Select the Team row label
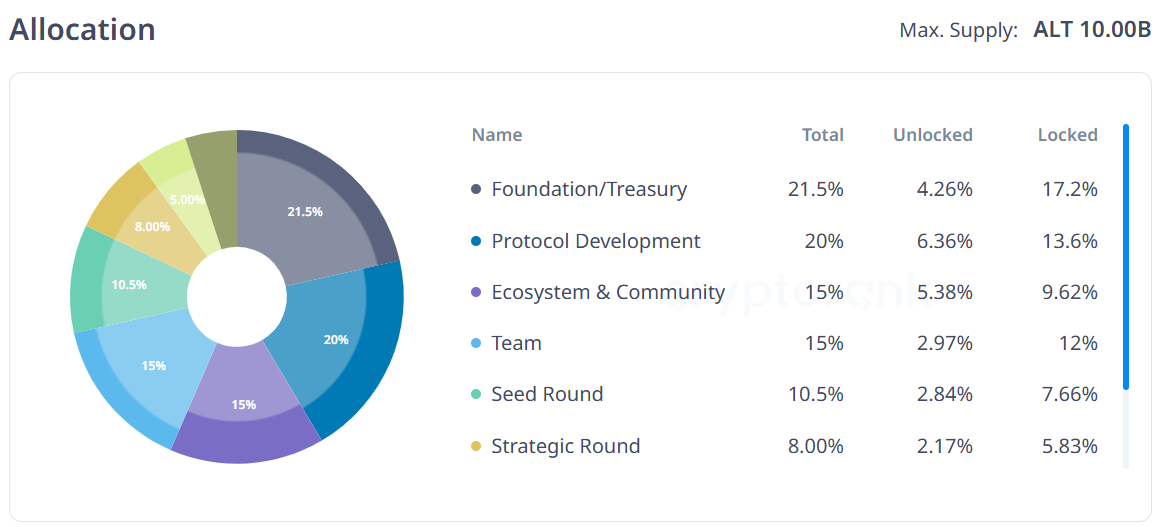Screen dimensions: 1170x527 pyautogui.click(x=516, y=343)
